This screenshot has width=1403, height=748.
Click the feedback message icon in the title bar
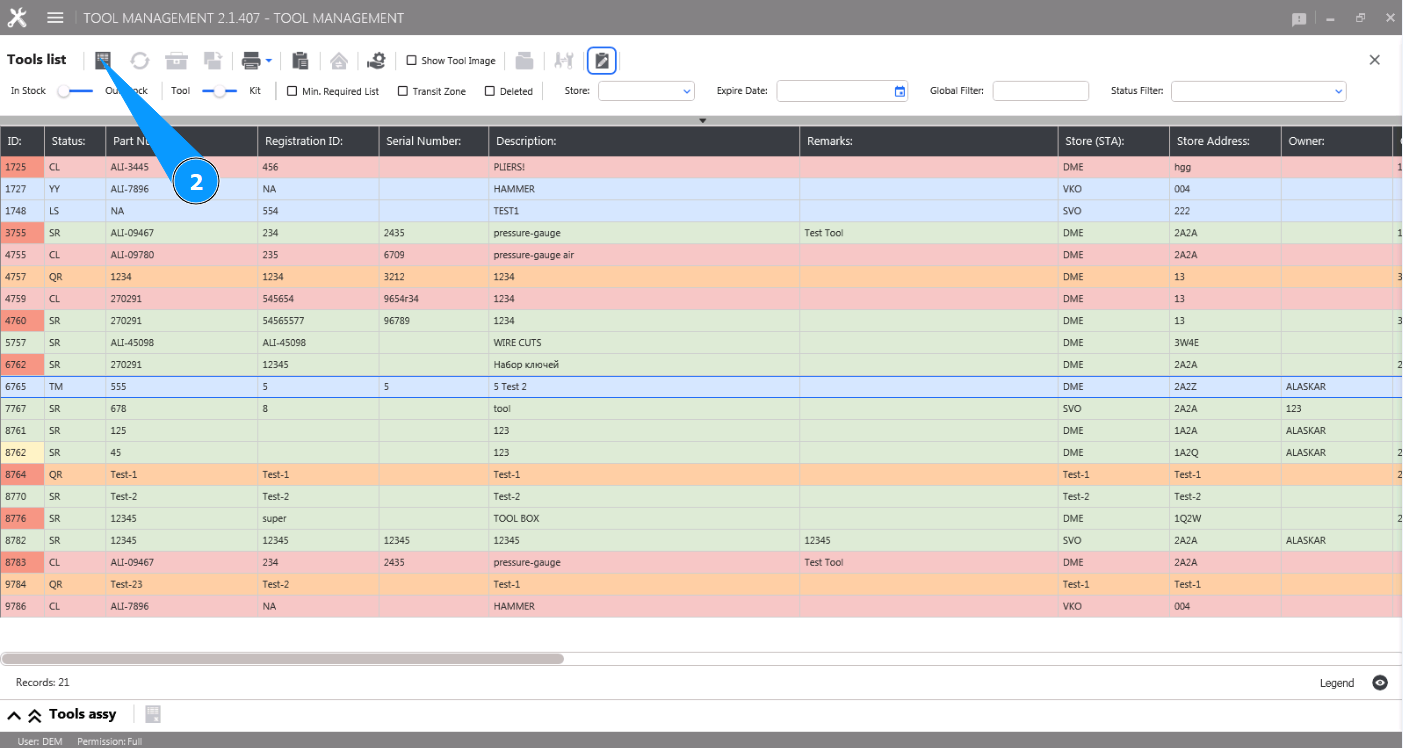click(1299, 19)
